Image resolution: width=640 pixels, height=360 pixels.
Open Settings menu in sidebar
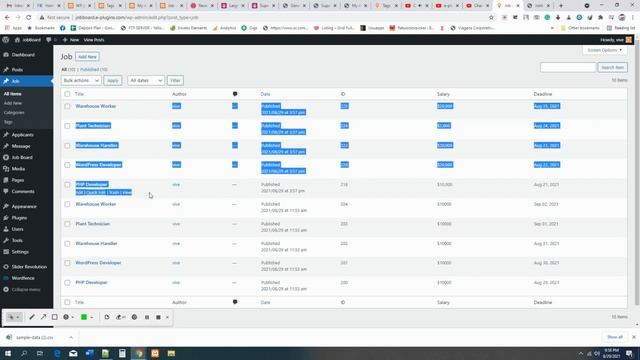20,252
